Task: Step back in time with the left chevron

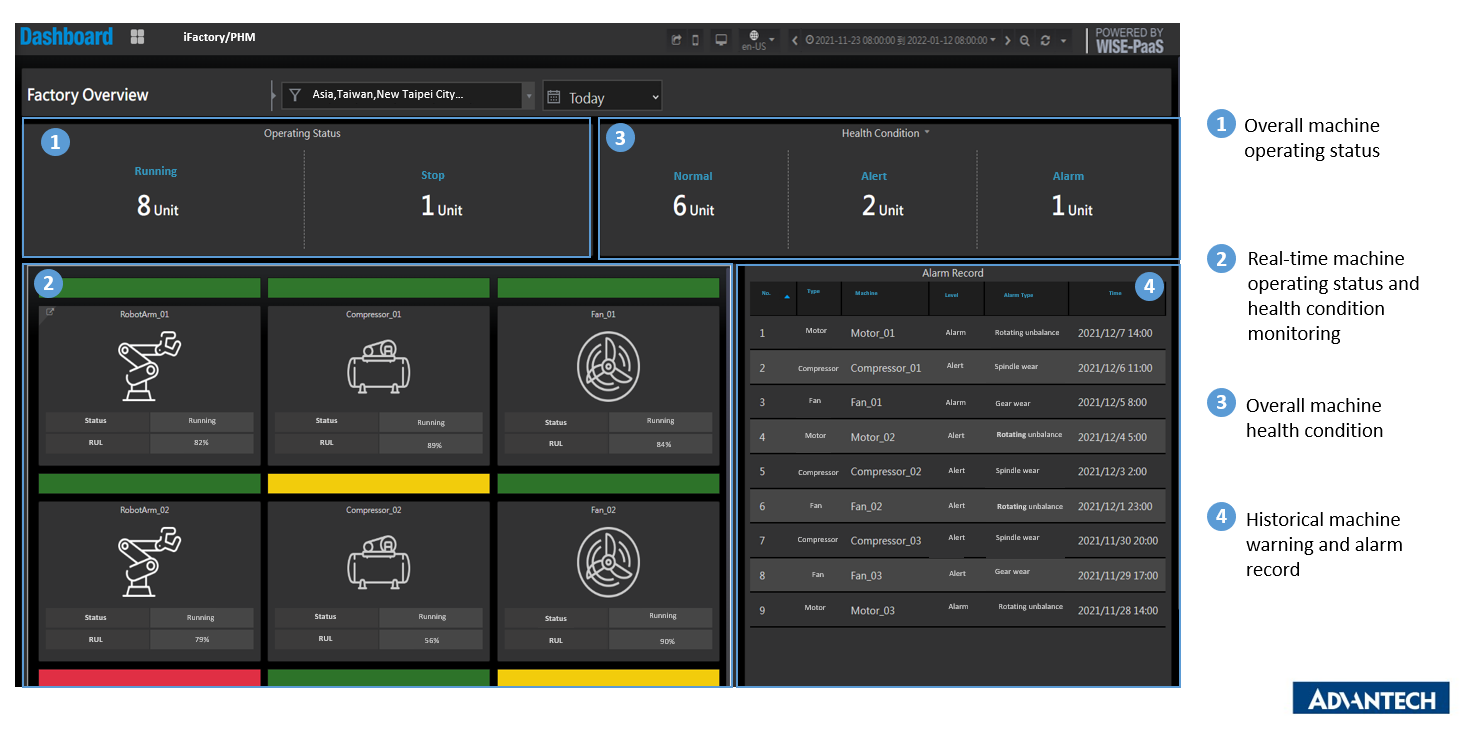Action: point(795,40)
